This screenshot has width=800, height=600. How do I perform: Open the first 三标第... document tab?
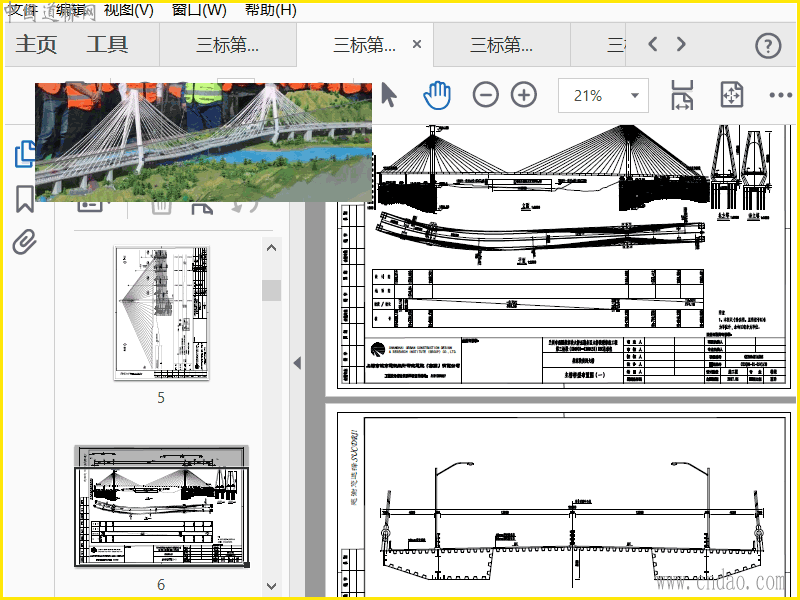[x=228, y=45]
